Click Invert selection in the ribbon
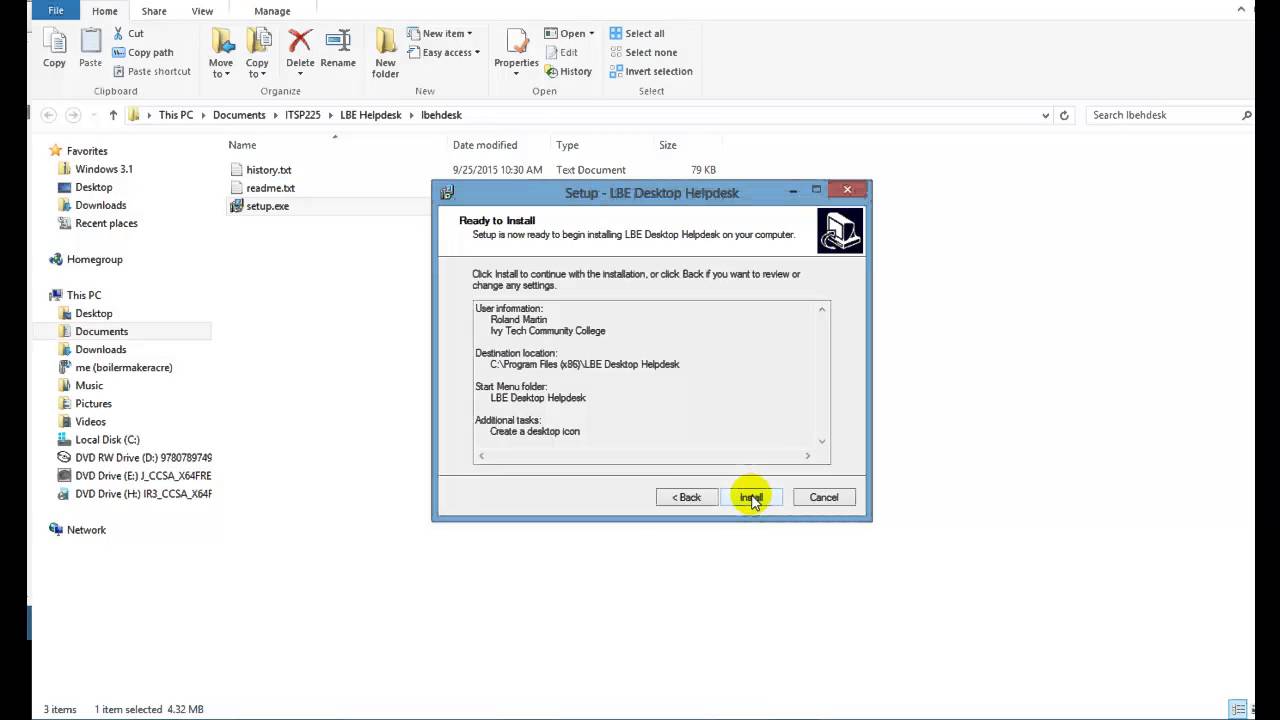The width and height of the screenshot is (1280, 720). (651, 71)
